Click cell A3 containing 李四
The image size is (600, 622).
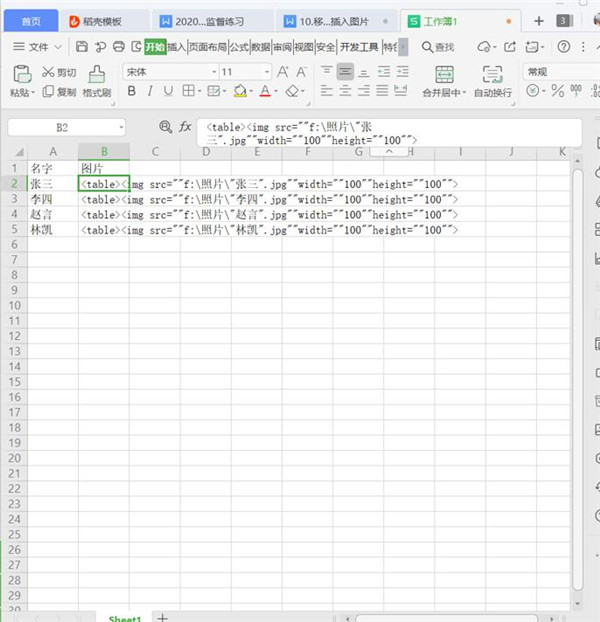coord(53,199)
